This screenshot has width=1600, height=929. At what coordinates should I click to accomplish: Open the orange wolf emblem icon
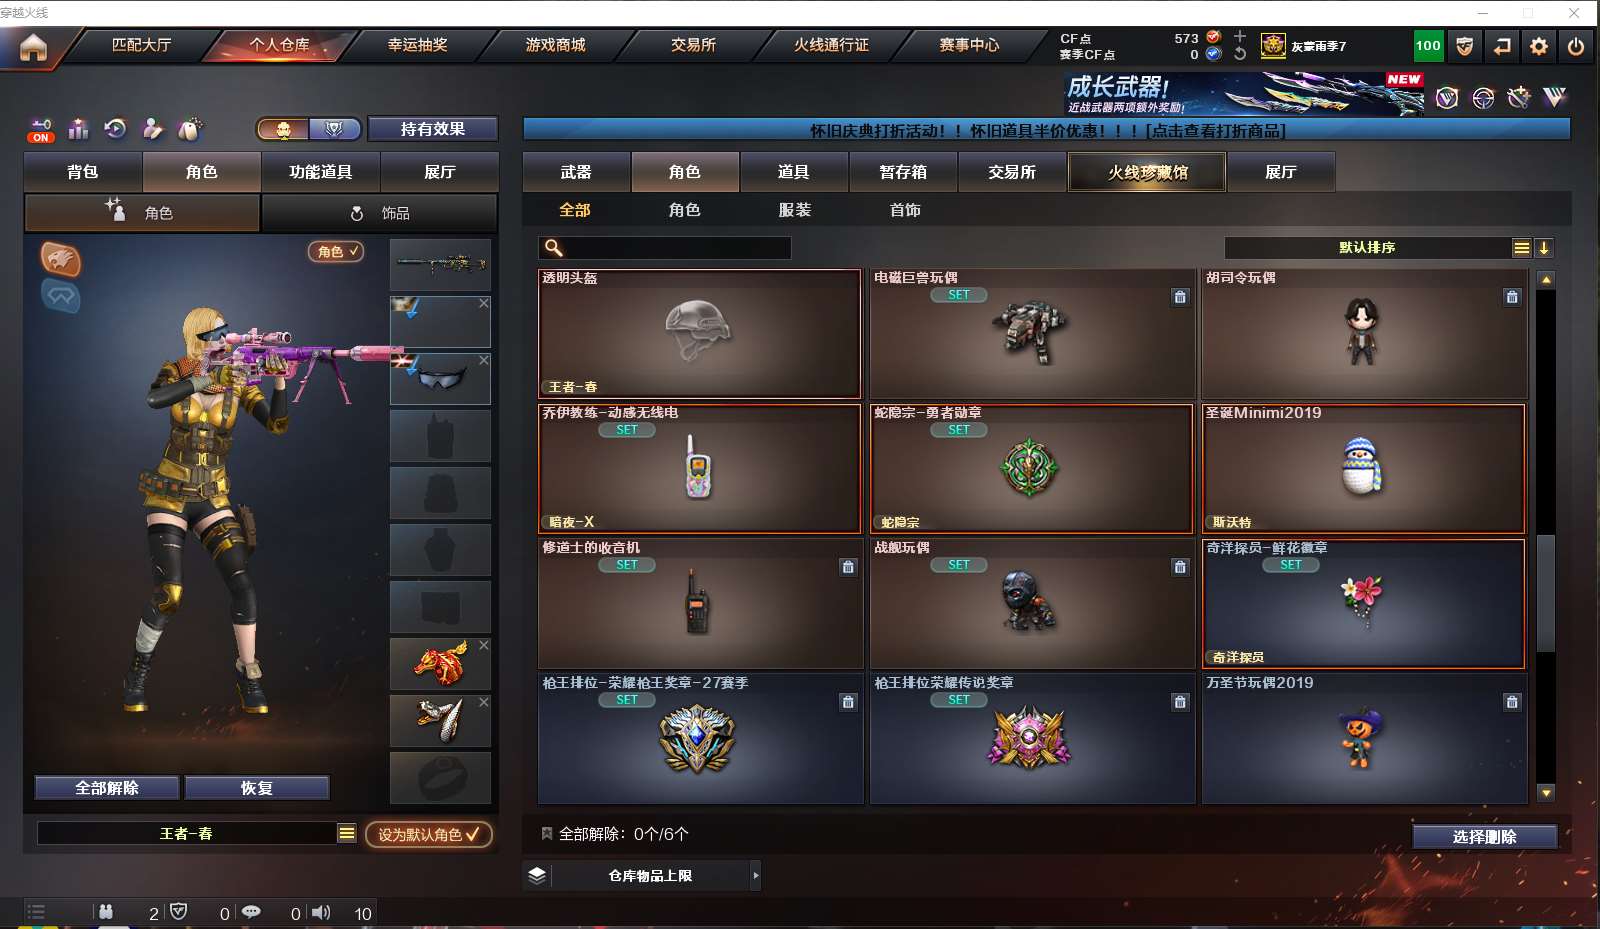[61, 259]
